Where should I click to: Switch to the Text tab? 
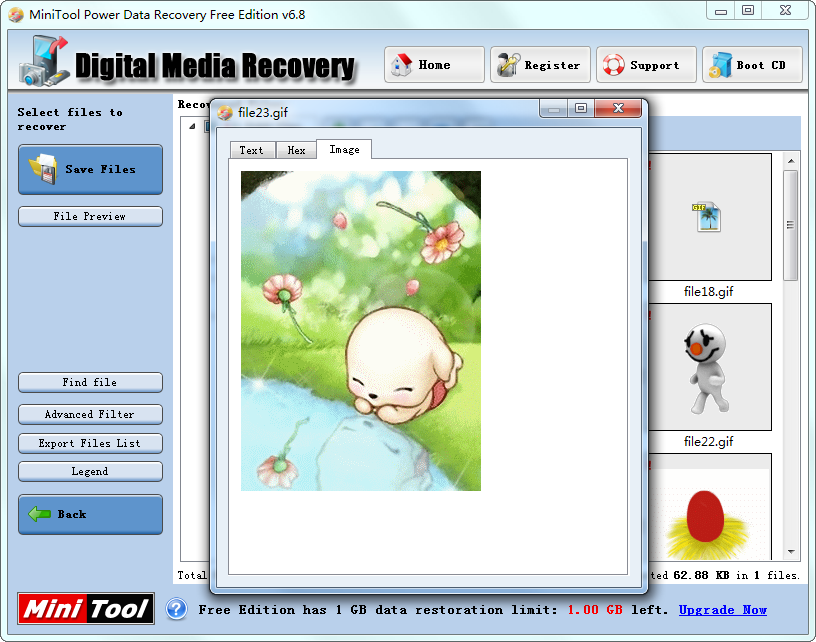pos(252,150)
